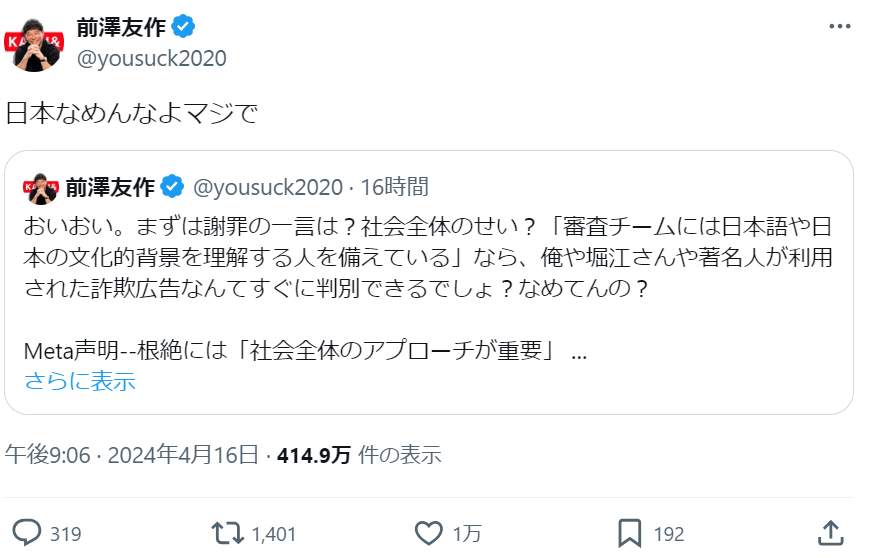871x558 pixels.
Task: Click the 前澤友作 name inside the quoted post
Action: tap(110, 186)
